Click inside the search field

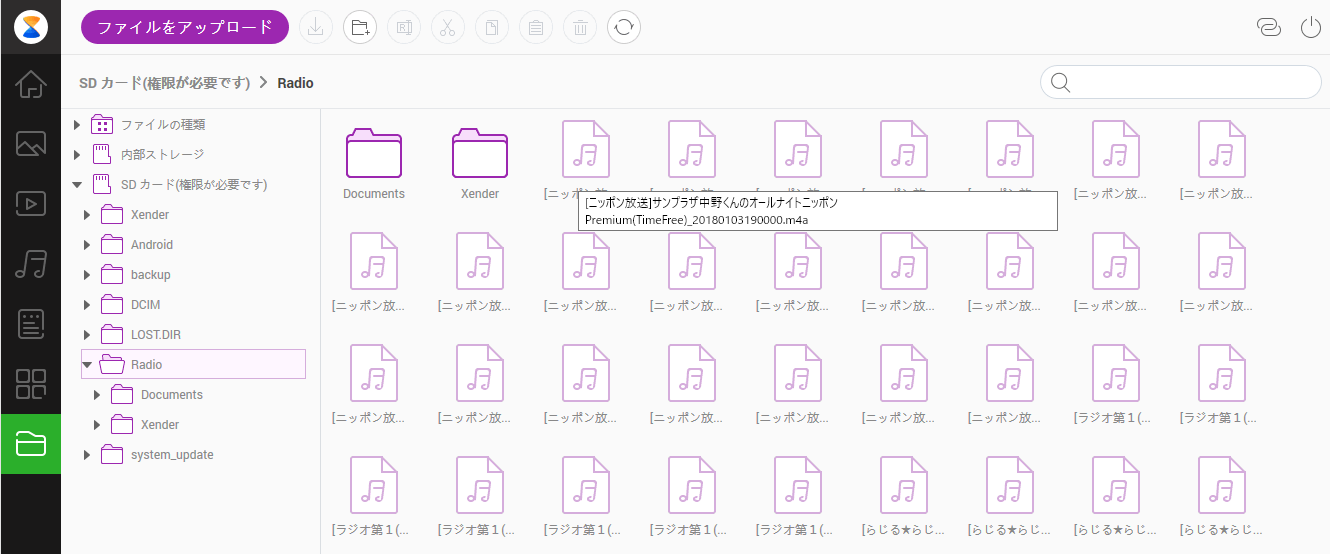[x=1181, y=82]
